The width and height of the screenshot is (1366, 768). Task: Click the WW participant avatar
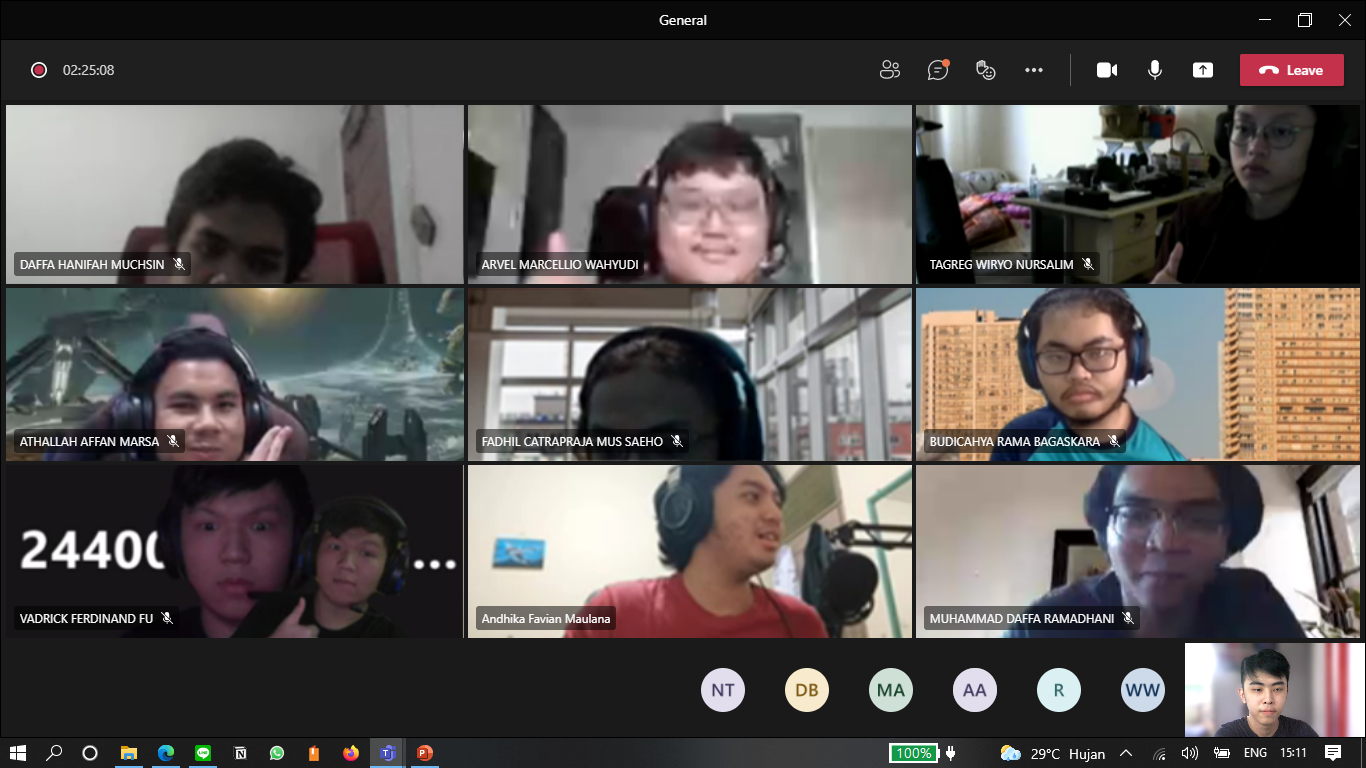coord(1142,690)
